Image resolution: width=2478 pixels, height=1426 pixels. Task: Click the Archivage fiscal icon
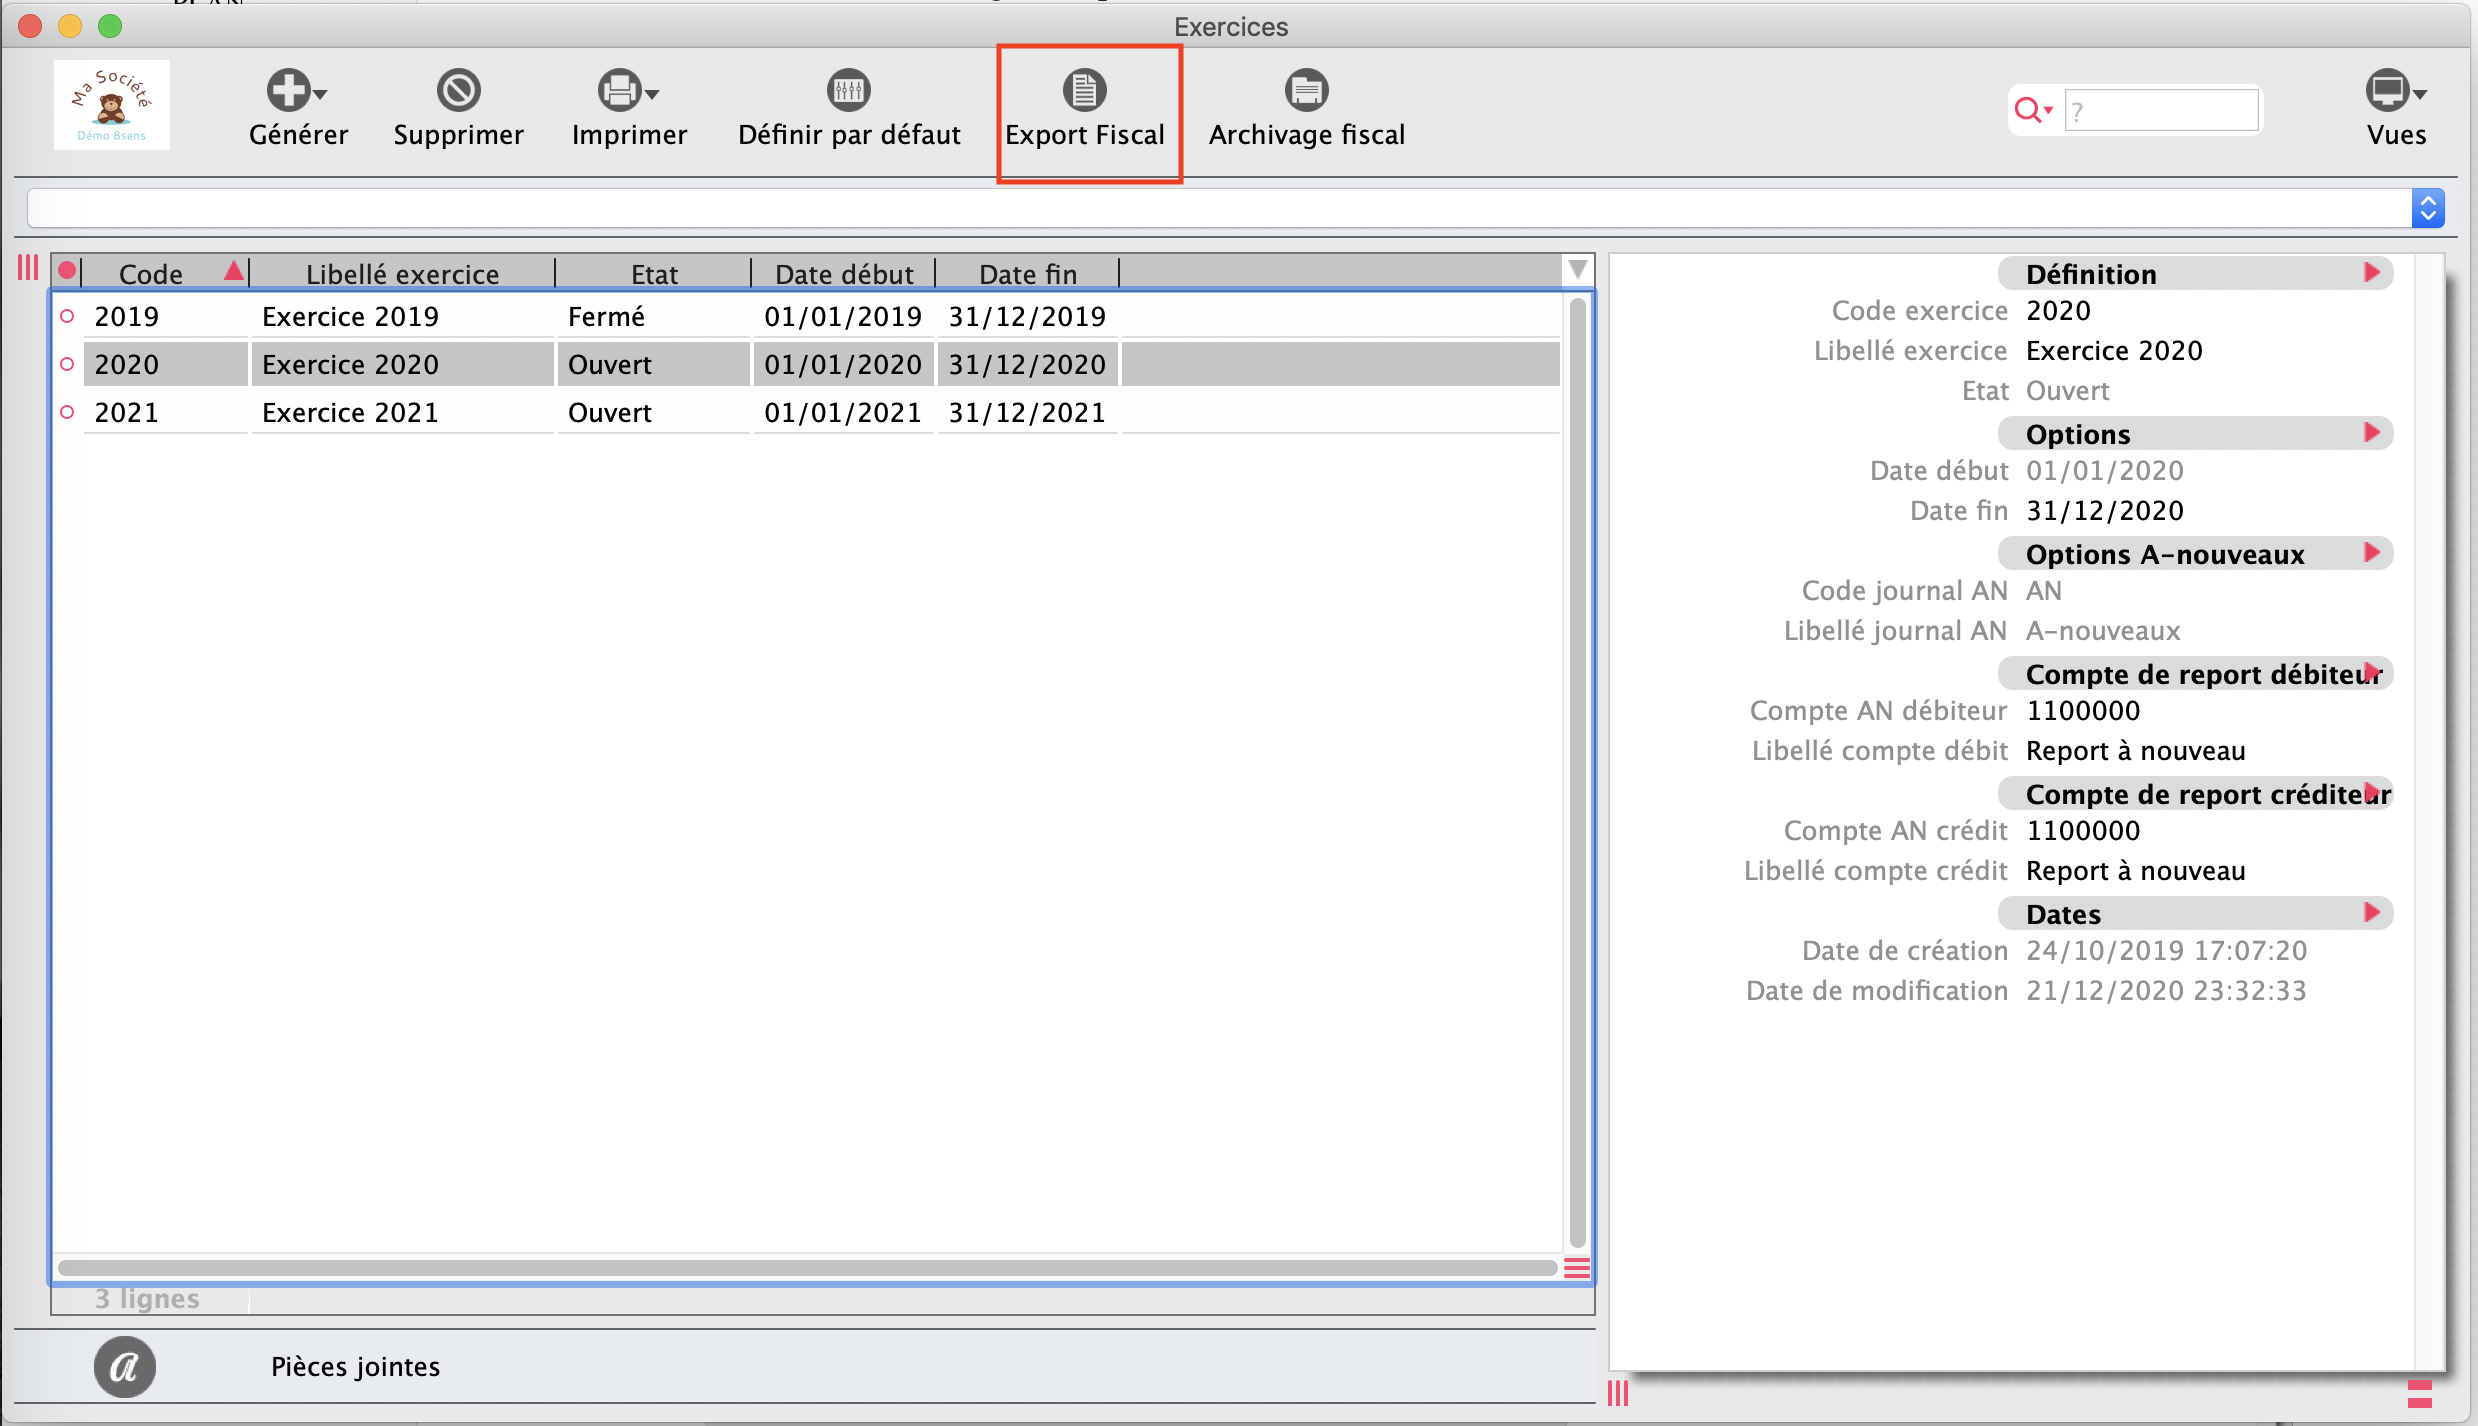(x=1306, y=90)
